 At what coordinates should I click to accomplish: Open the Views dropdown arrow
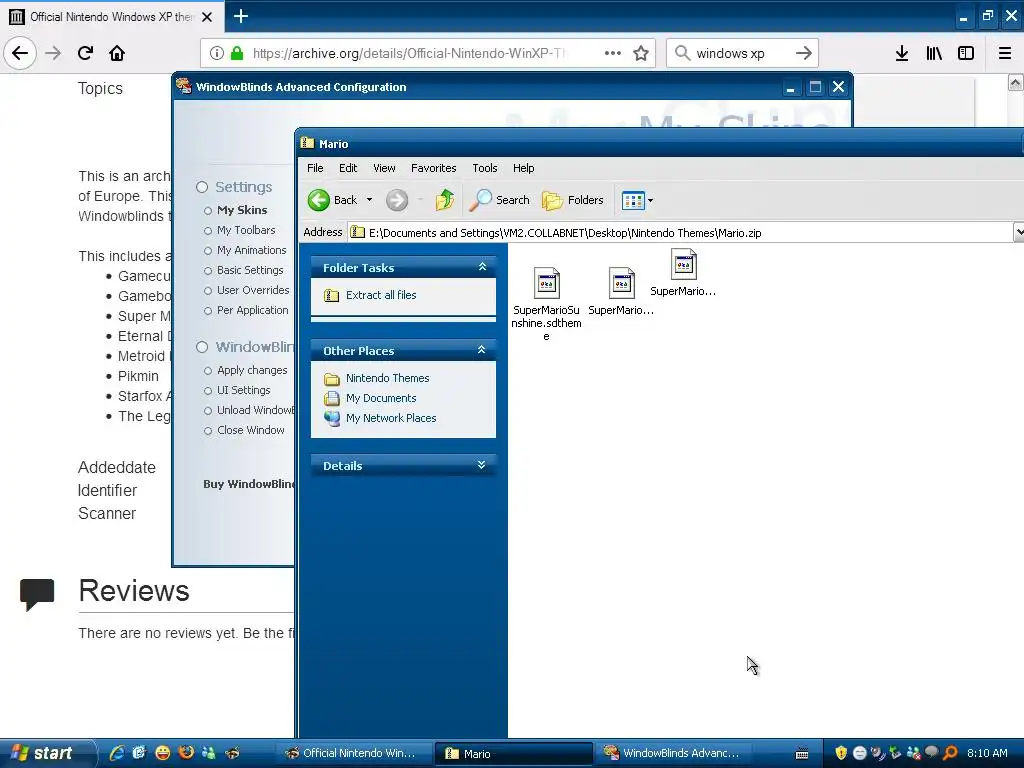[650, 200]
